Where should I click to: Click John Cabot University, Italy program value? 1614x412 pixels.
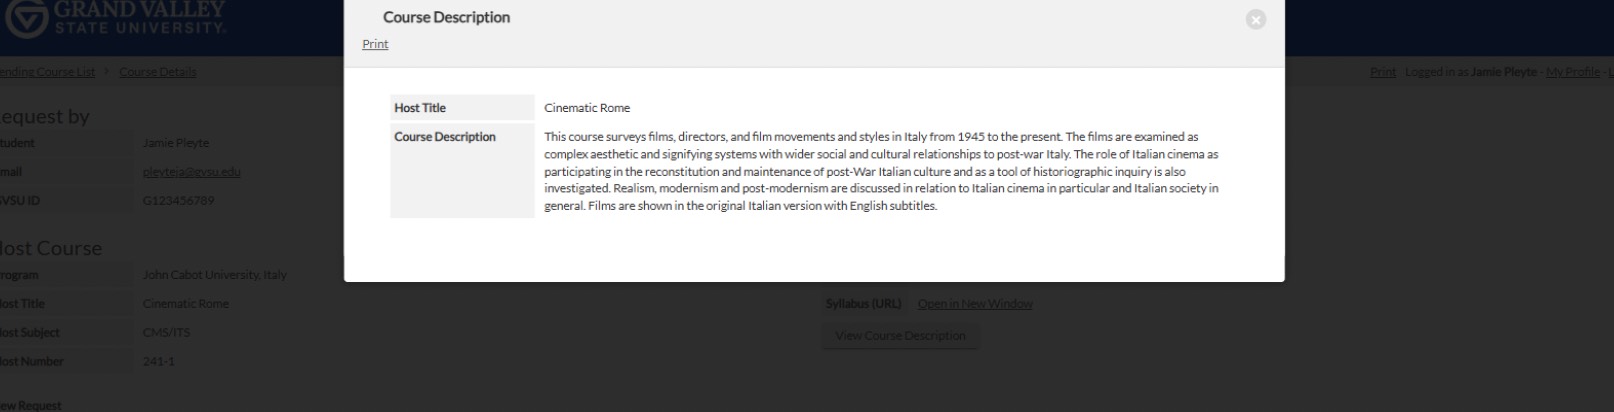click(214, 275)
